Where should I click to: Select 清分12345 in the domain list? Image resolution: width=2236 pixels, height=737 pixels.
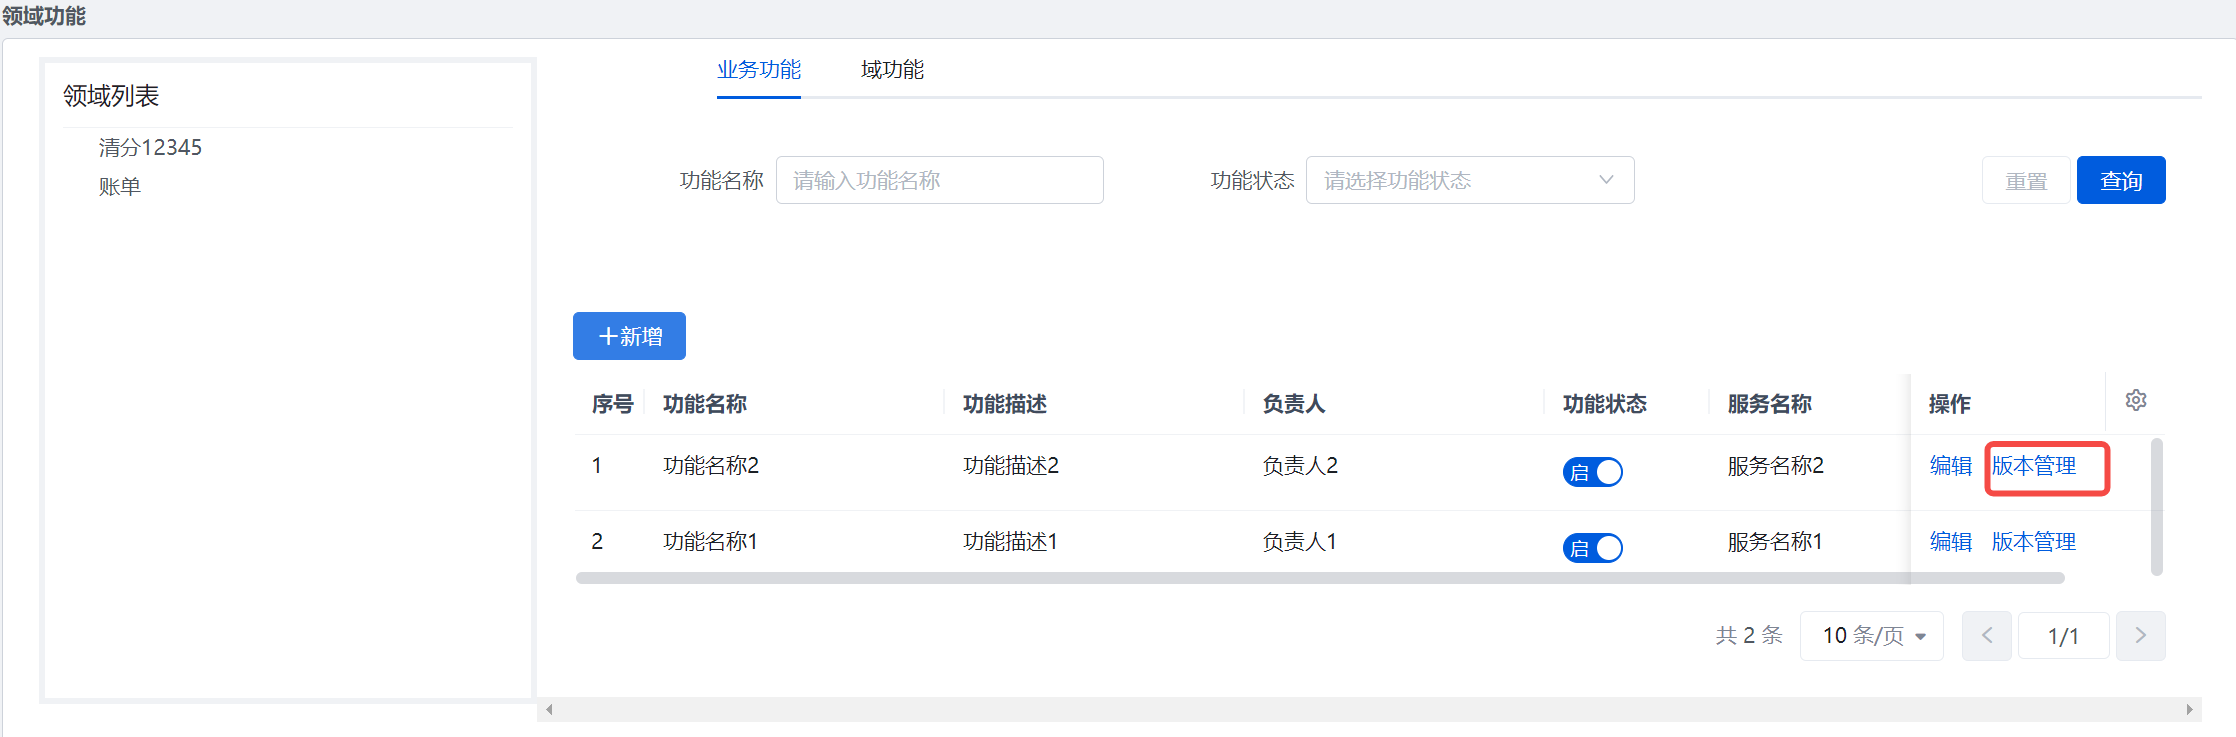coord(150,148)
